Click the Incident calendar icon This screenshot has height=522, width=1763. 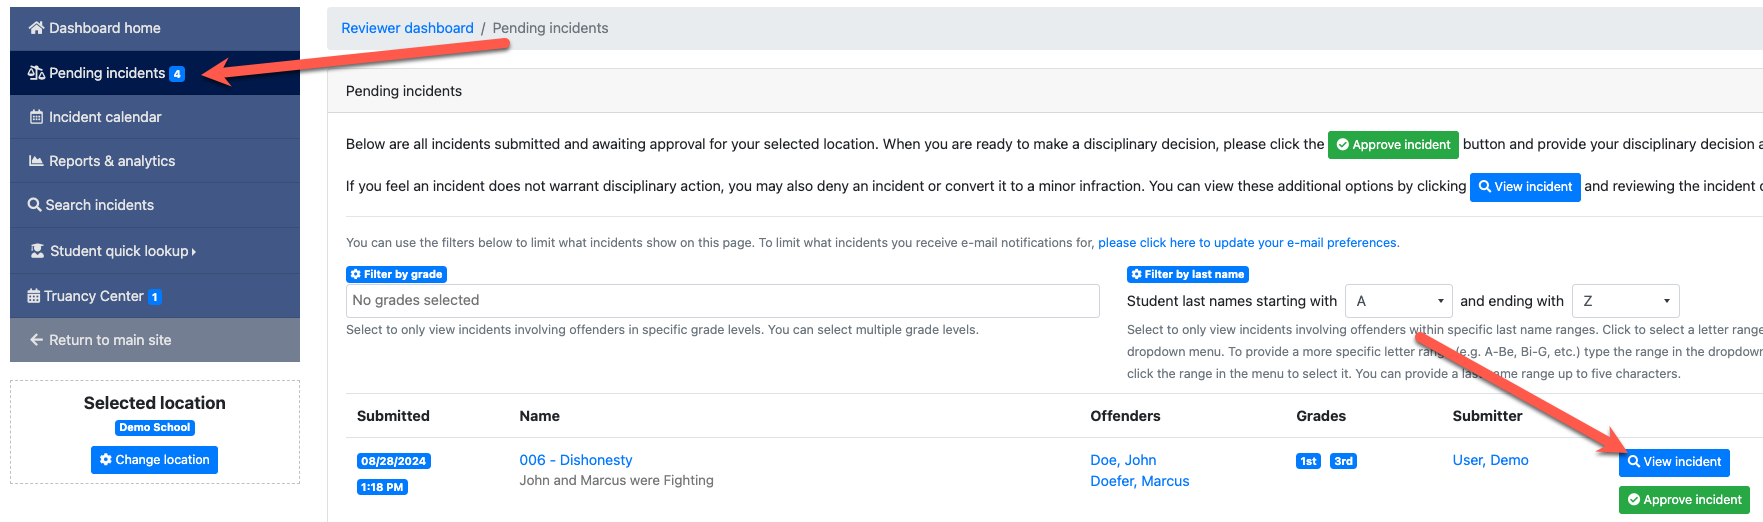[x=37, y=117]
